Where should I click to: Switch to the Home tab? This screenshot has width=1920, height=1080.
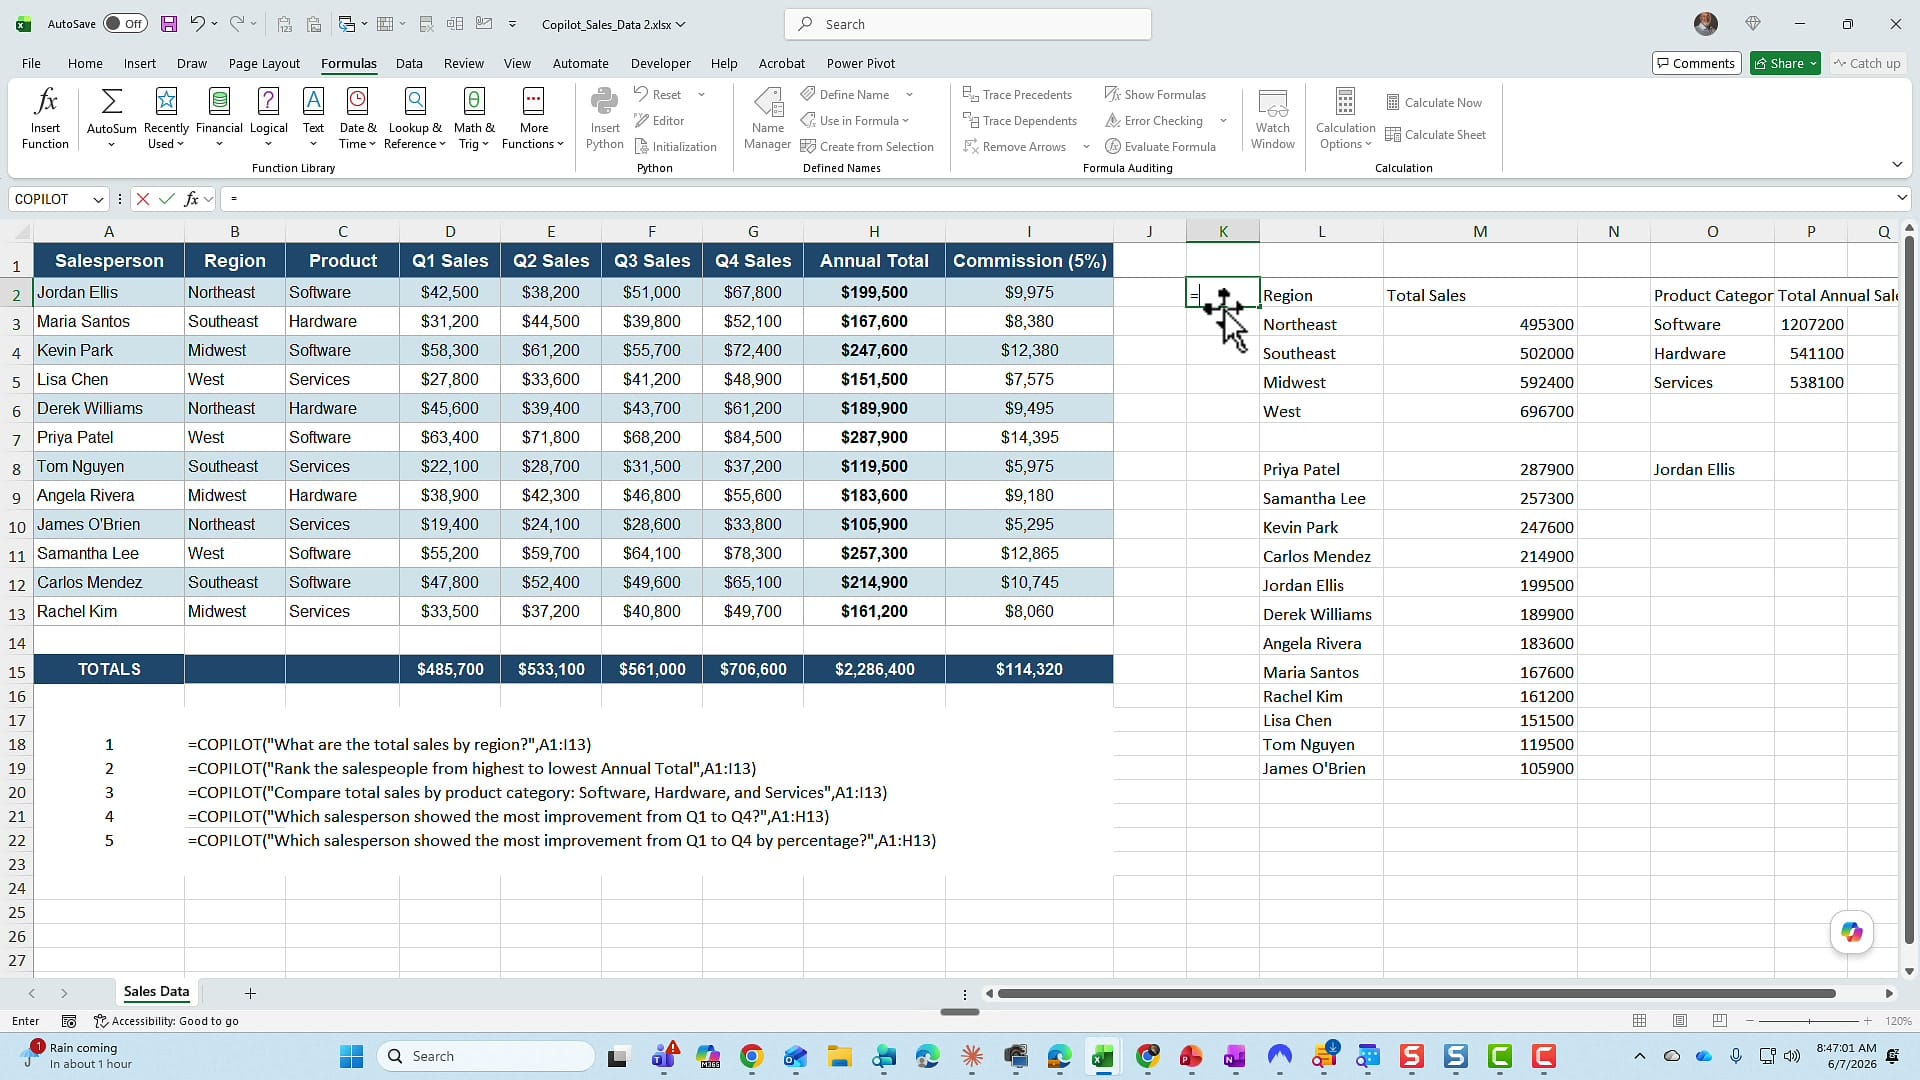(85, 63)
